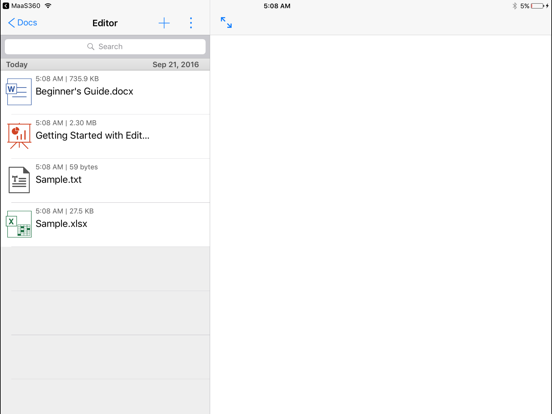The image size is (552, 414).
Task: Open the Word icon for Beginner's Guide.docx
Action: (19, 92)
